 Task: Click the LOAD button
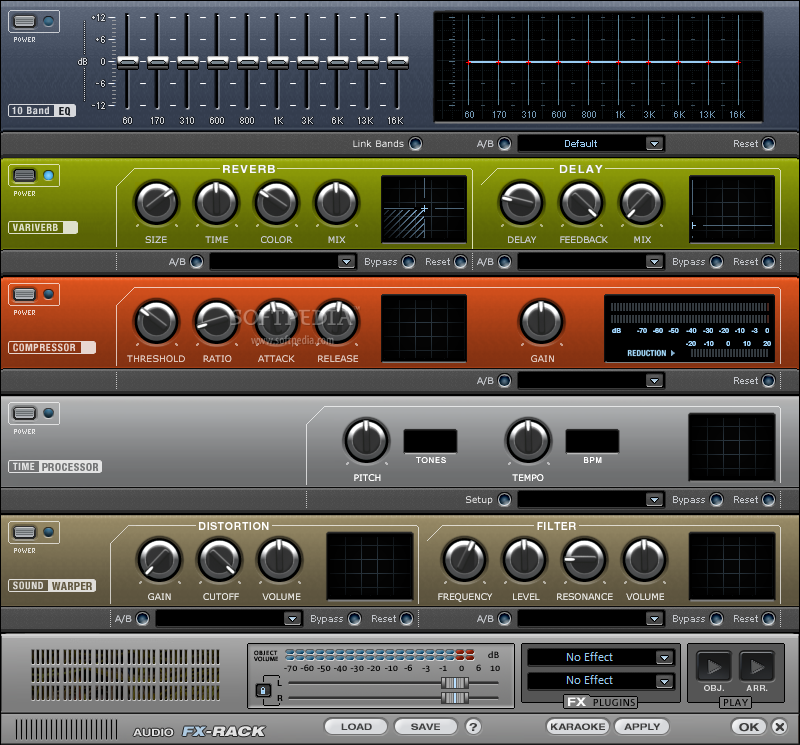point(356,727)
